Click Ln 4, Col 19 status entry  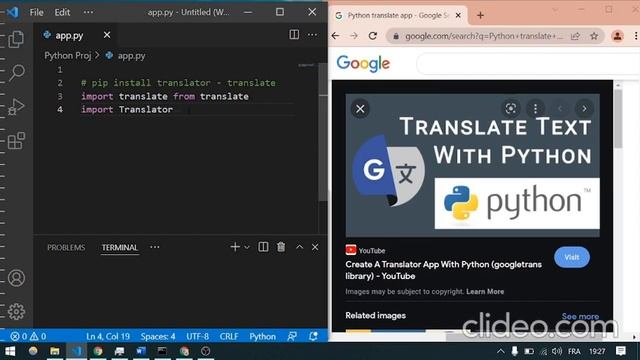pyautogui.click(x=108, y=336)
